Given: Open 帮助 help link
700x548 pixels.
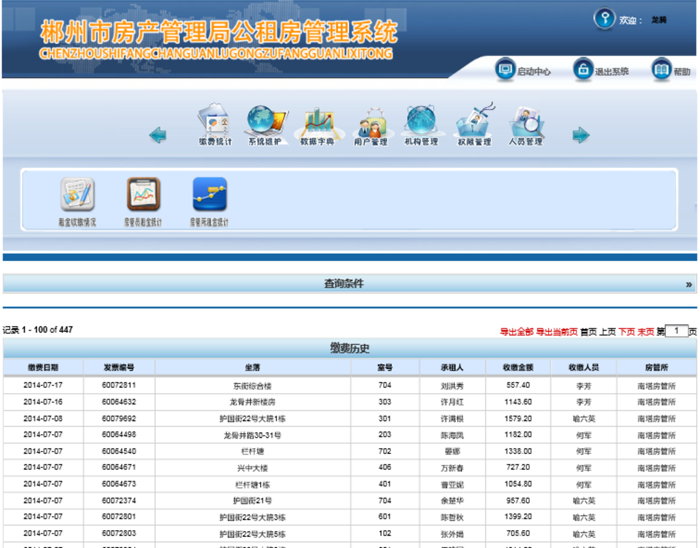Looking at the screenshot, I should click(x=671, y=71).
